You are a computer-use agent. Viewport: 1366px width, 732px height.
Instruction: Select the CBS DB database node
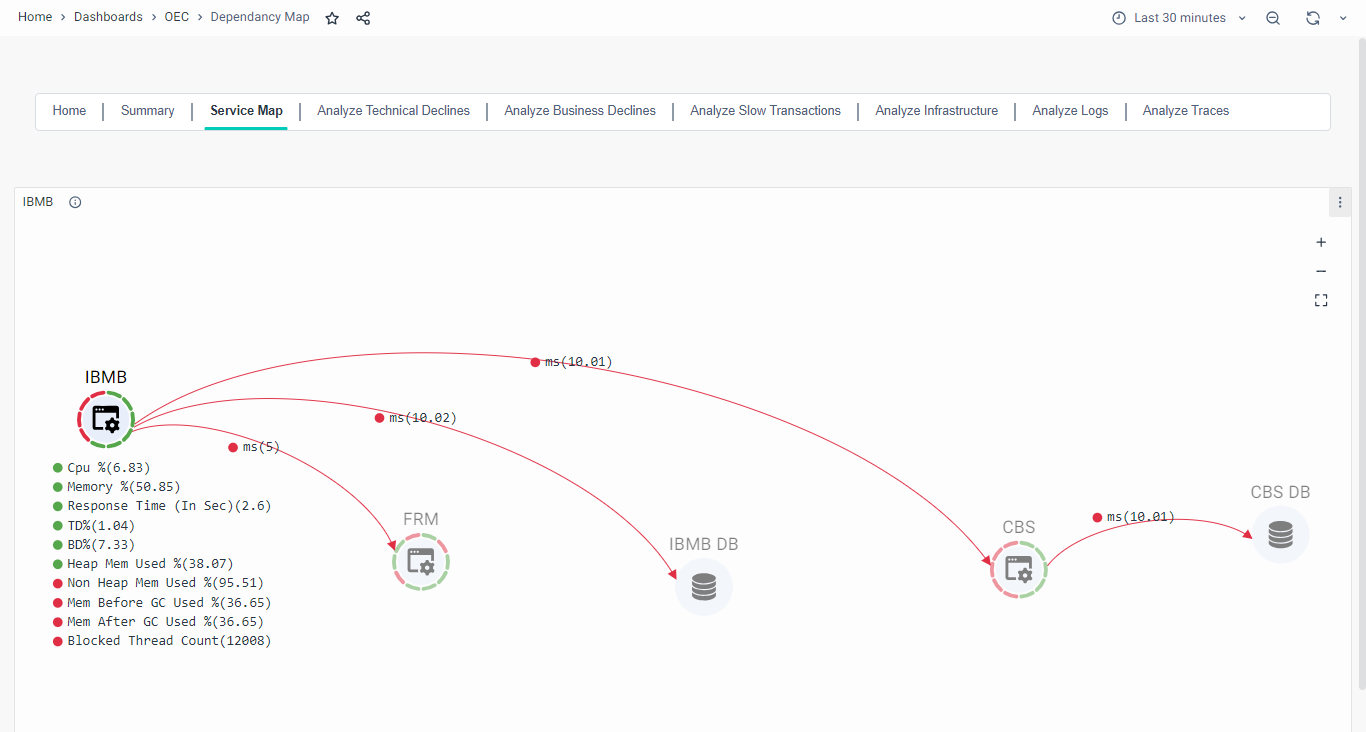tap(1280, 535)
